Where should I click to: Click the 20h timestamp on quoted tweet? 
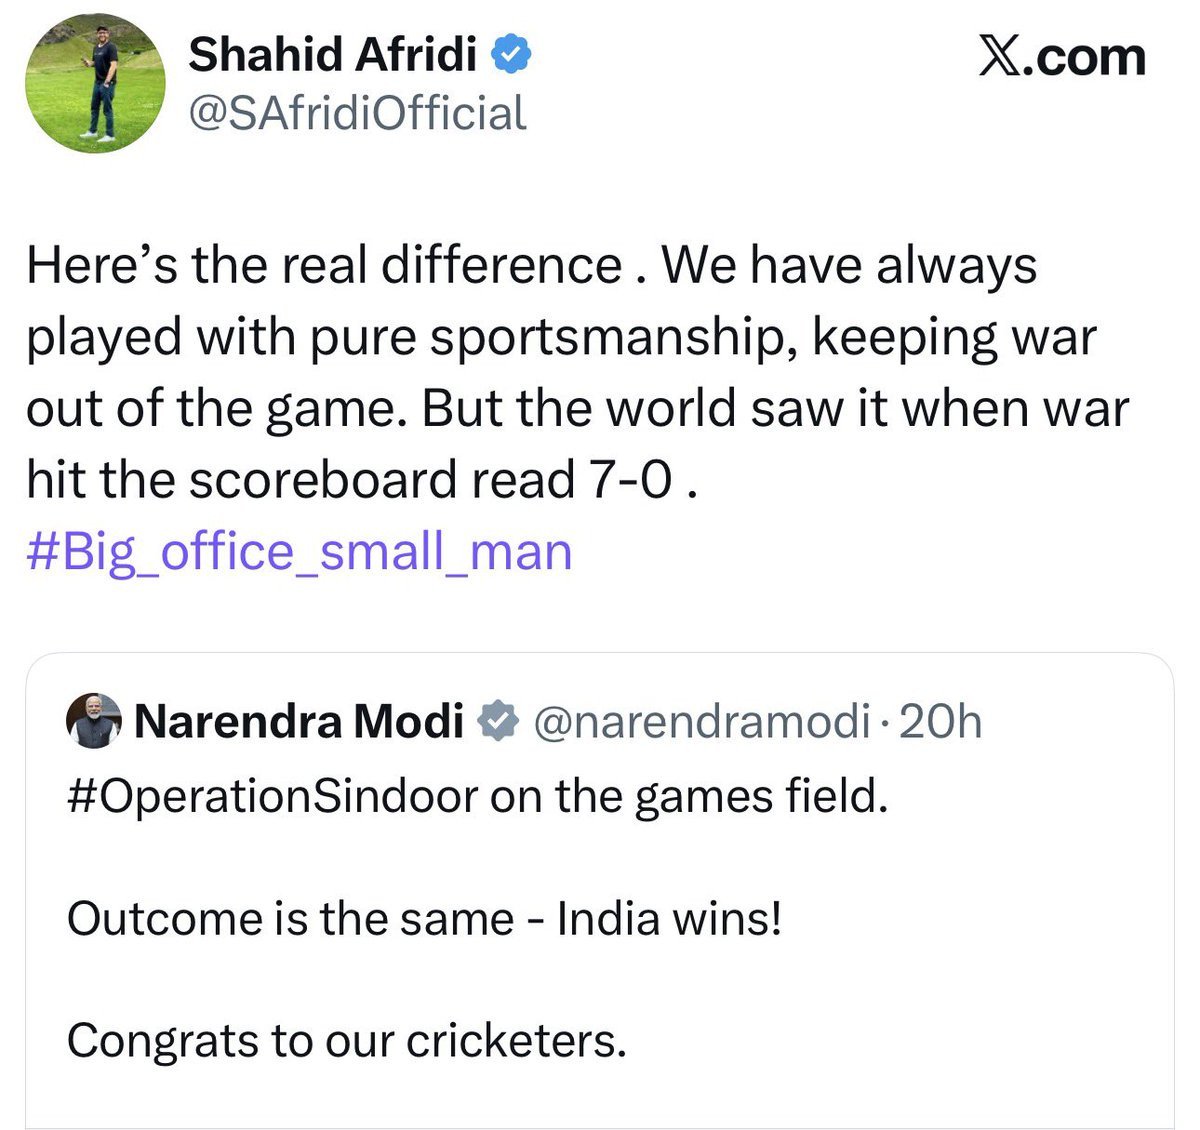click(940, 721)
